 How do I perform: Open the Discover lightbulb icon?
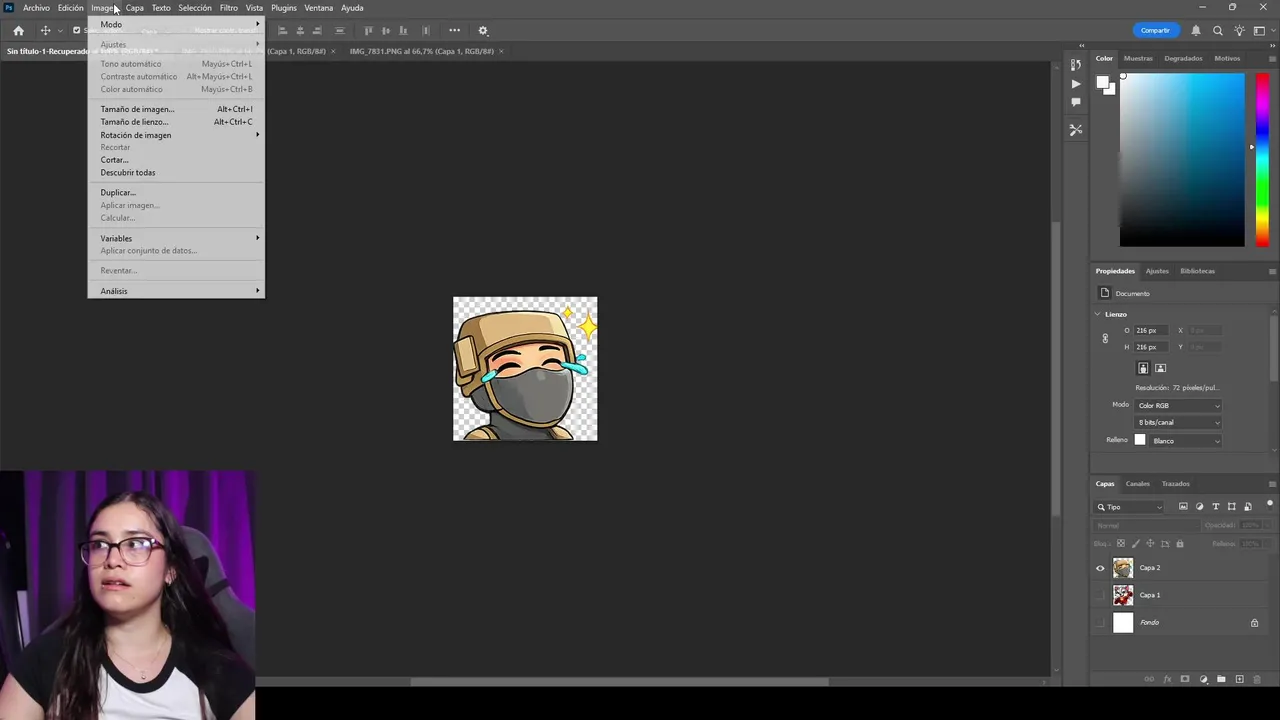tap(1240, 31)
